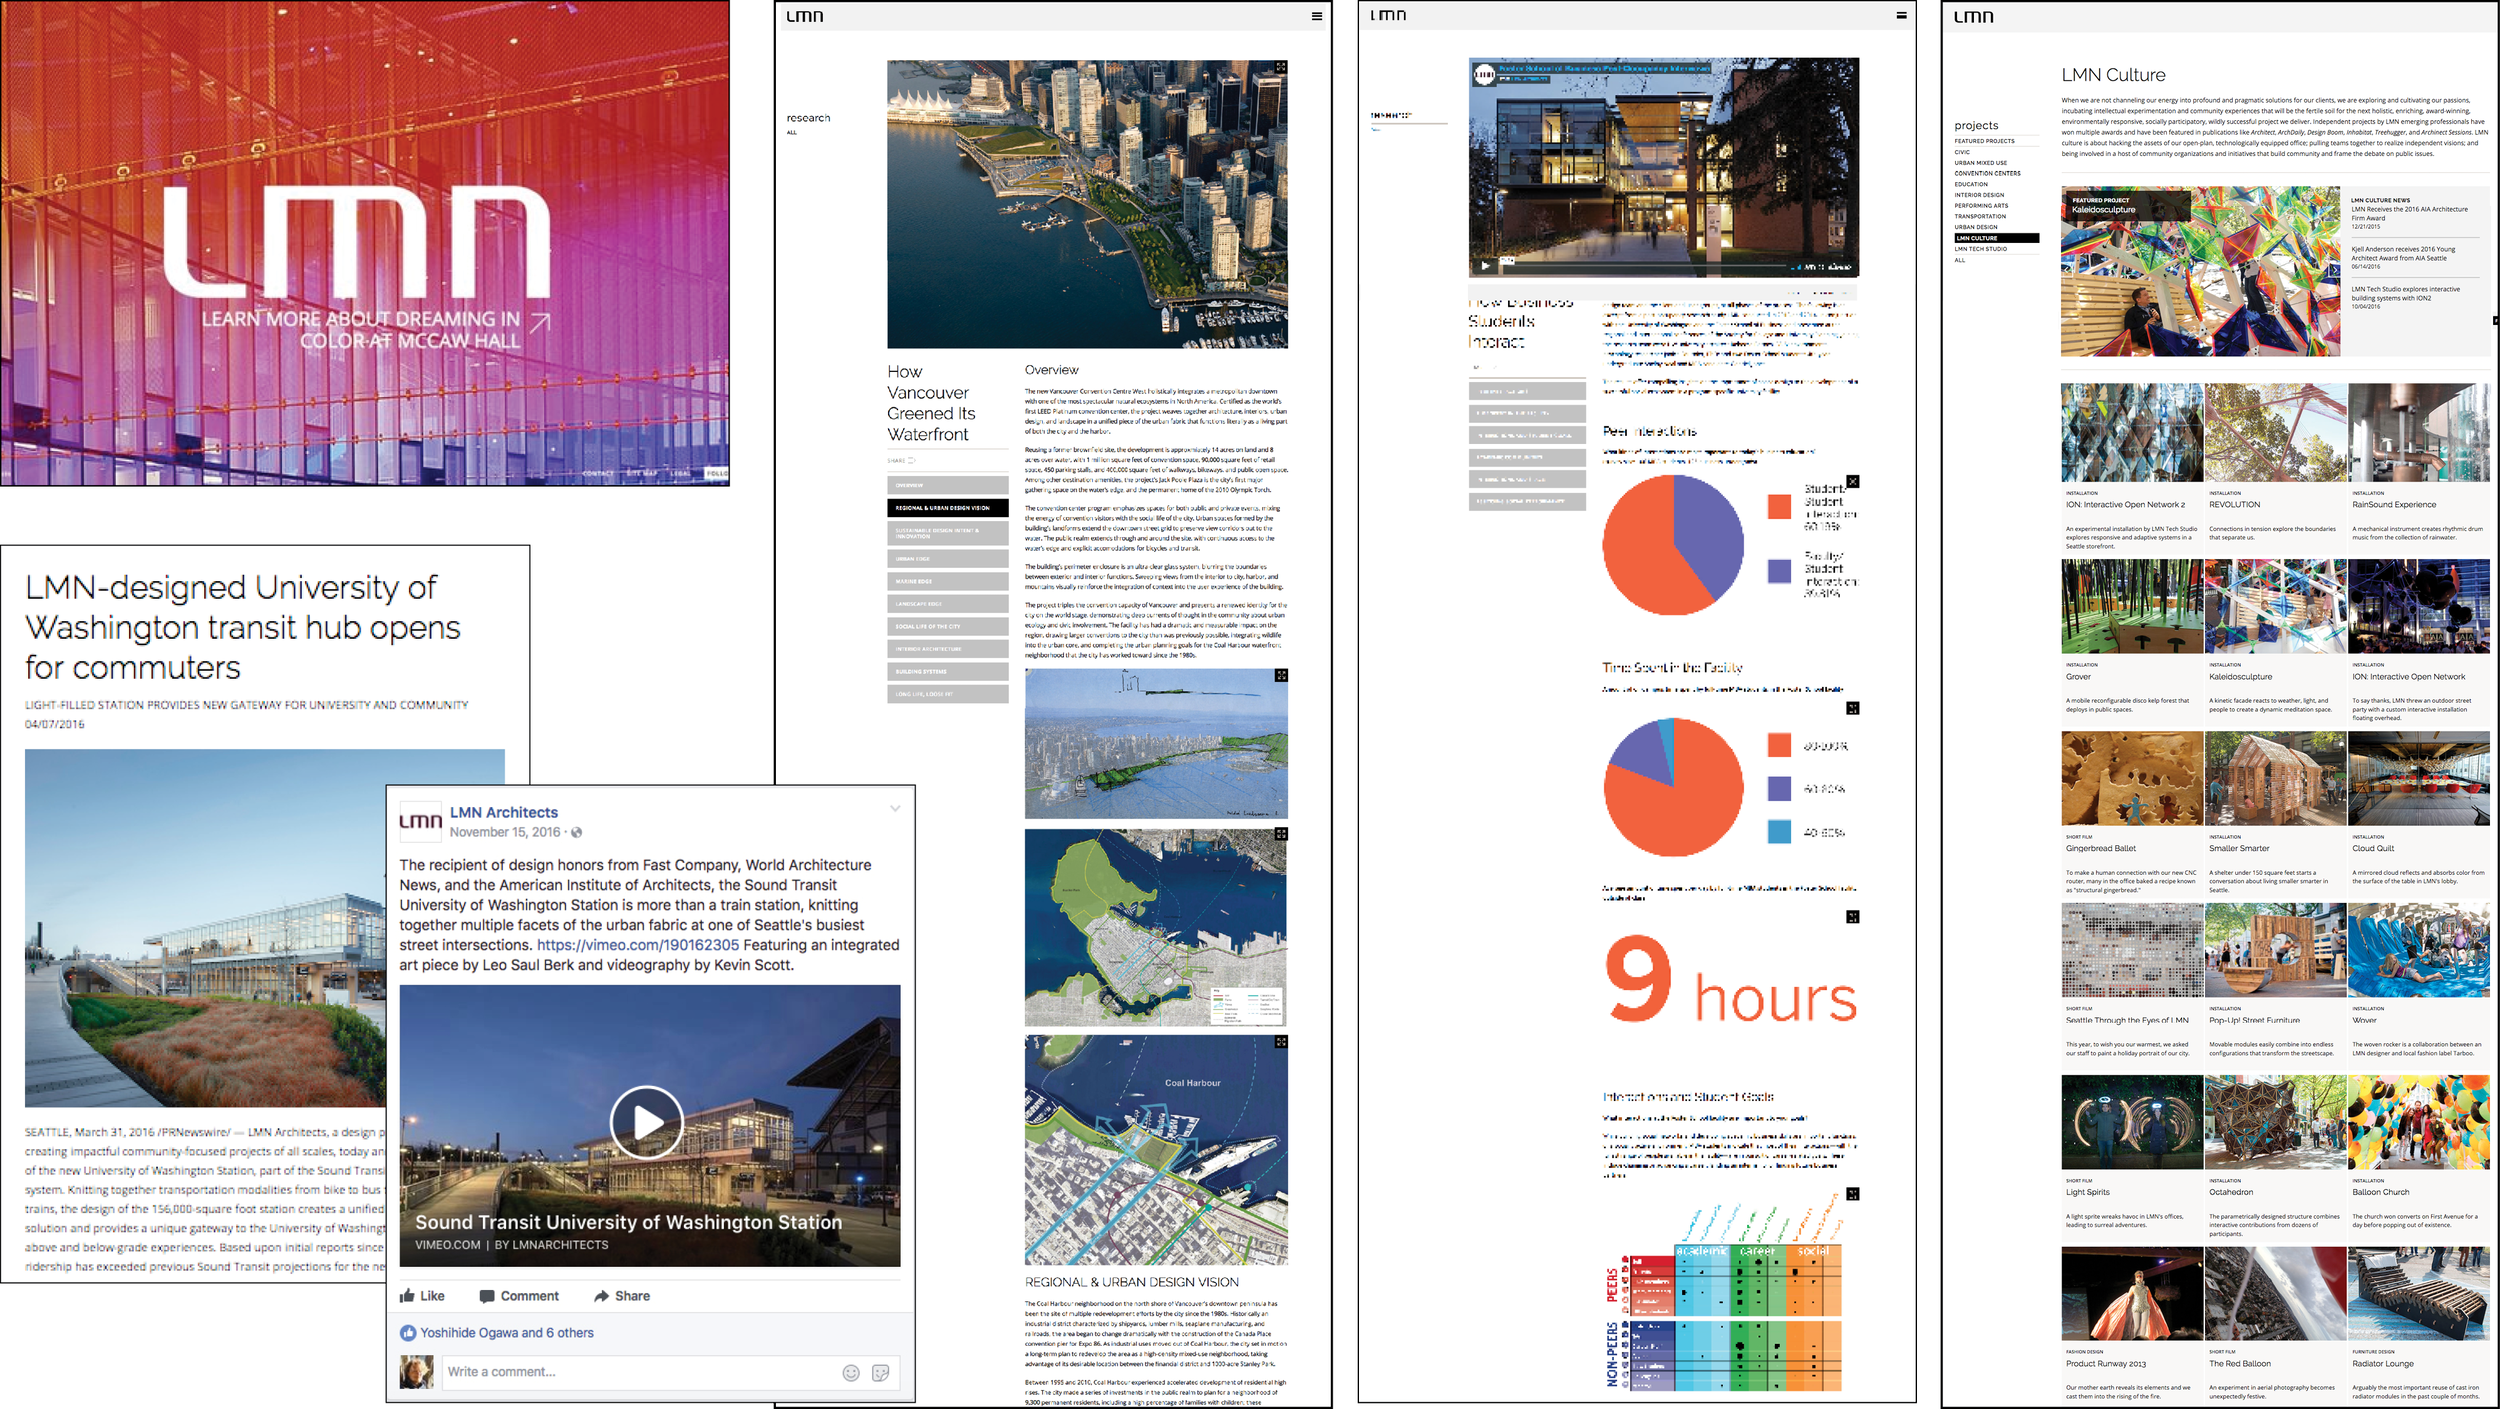
Task: Open REVOLUTION installation thumbnail
Action: tap(2275, 433)
